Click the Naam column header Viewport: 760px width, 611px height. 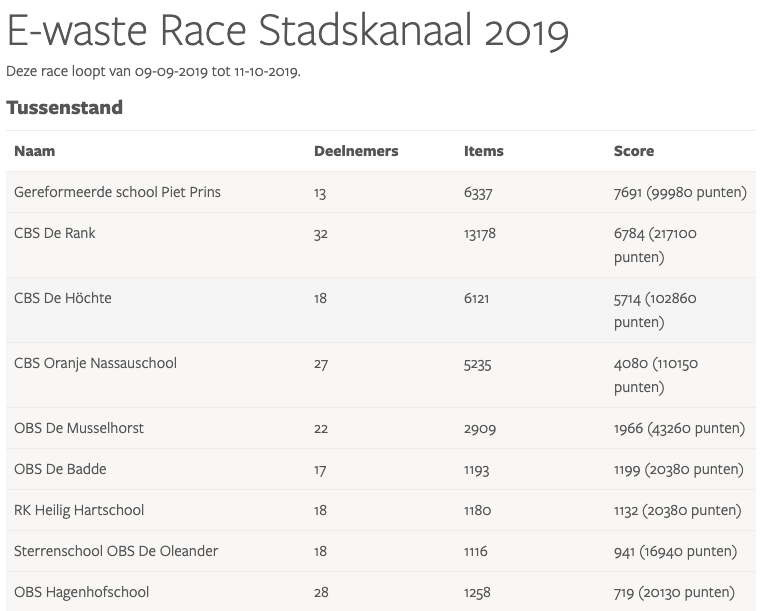(35, 151)
